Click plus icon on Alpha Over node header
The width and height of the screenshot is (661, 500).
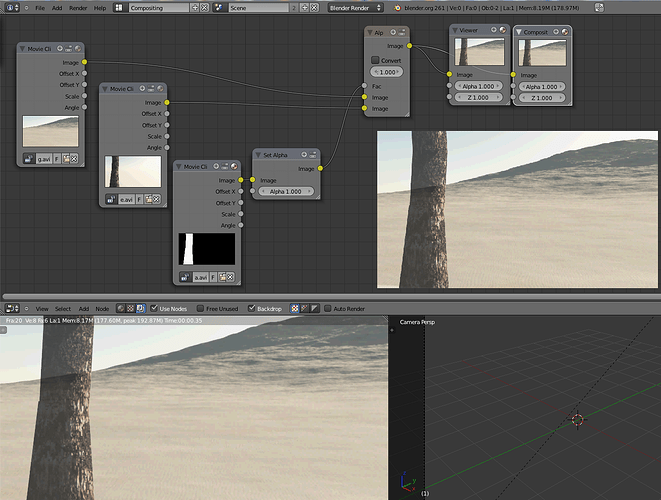click(x=393, y=32)
